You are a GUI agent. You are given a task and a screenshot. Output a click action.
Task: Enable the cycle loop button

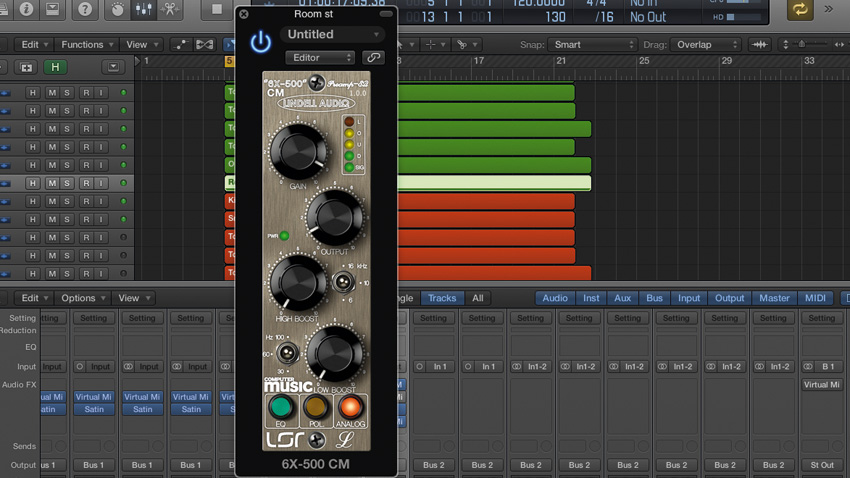point(800,9)
